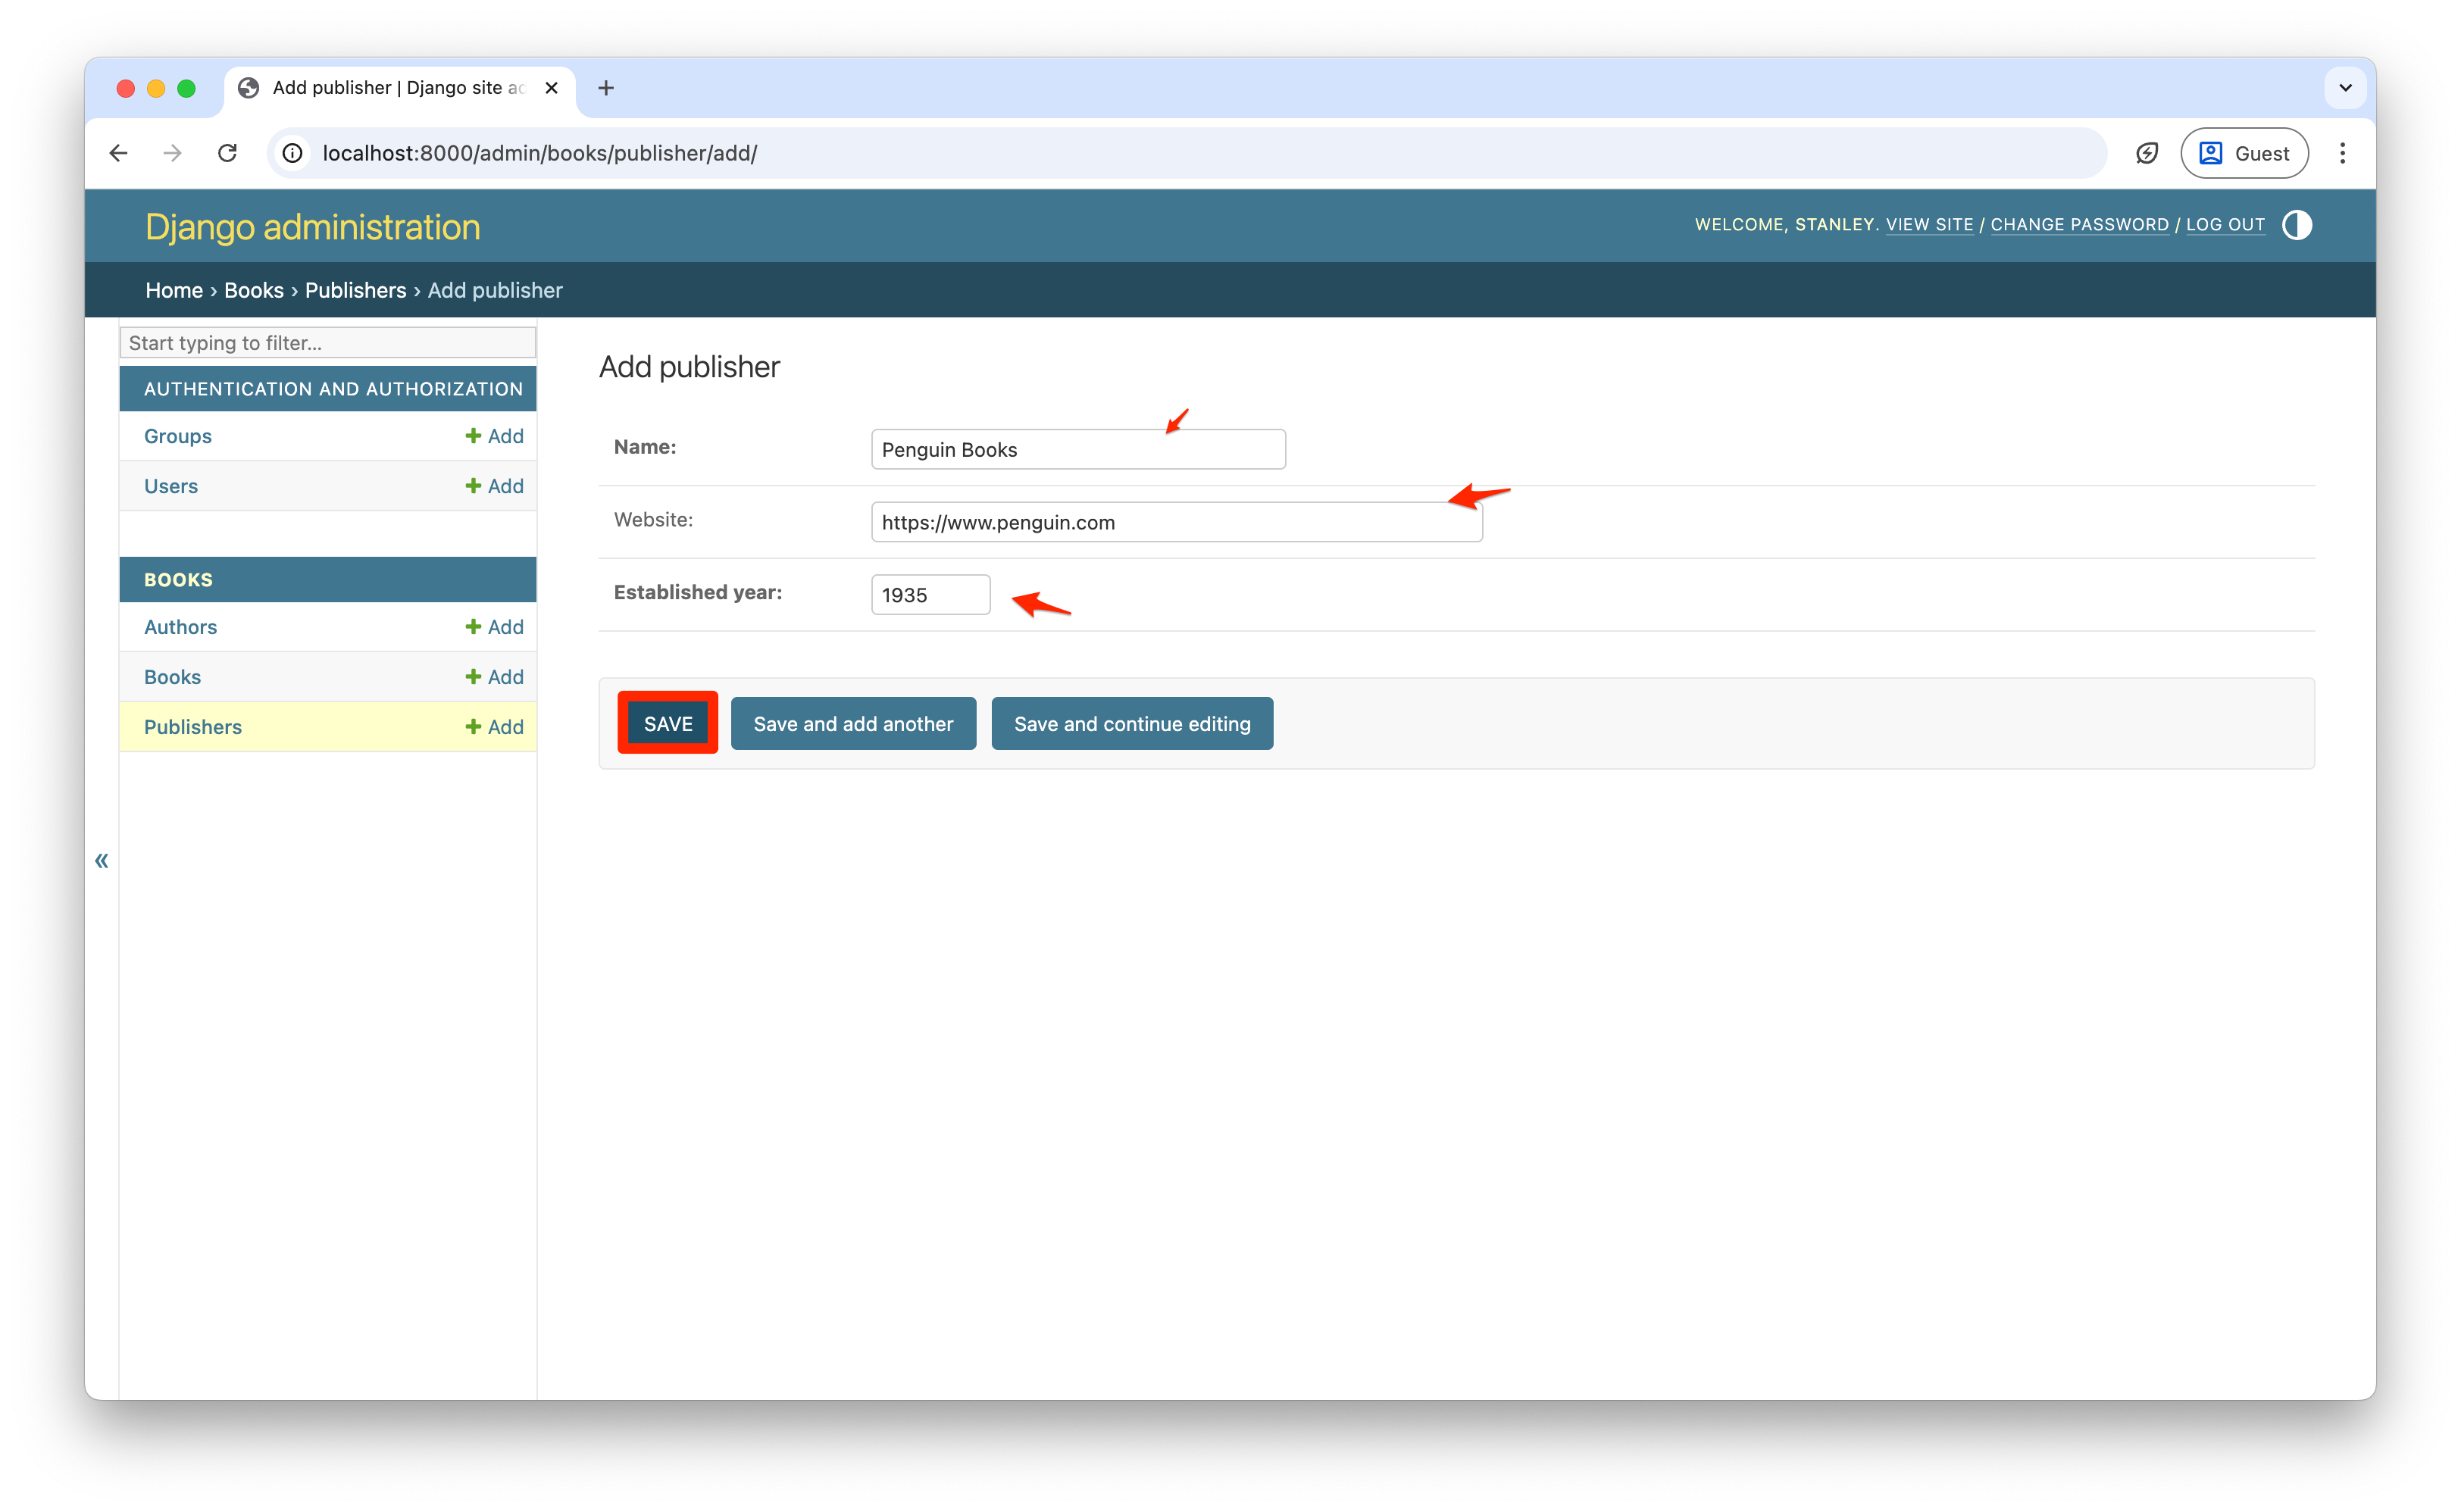Screen dimensions: 2461x1512
Task: Open the browser three-dot menu
Action: coord(2343,153)
